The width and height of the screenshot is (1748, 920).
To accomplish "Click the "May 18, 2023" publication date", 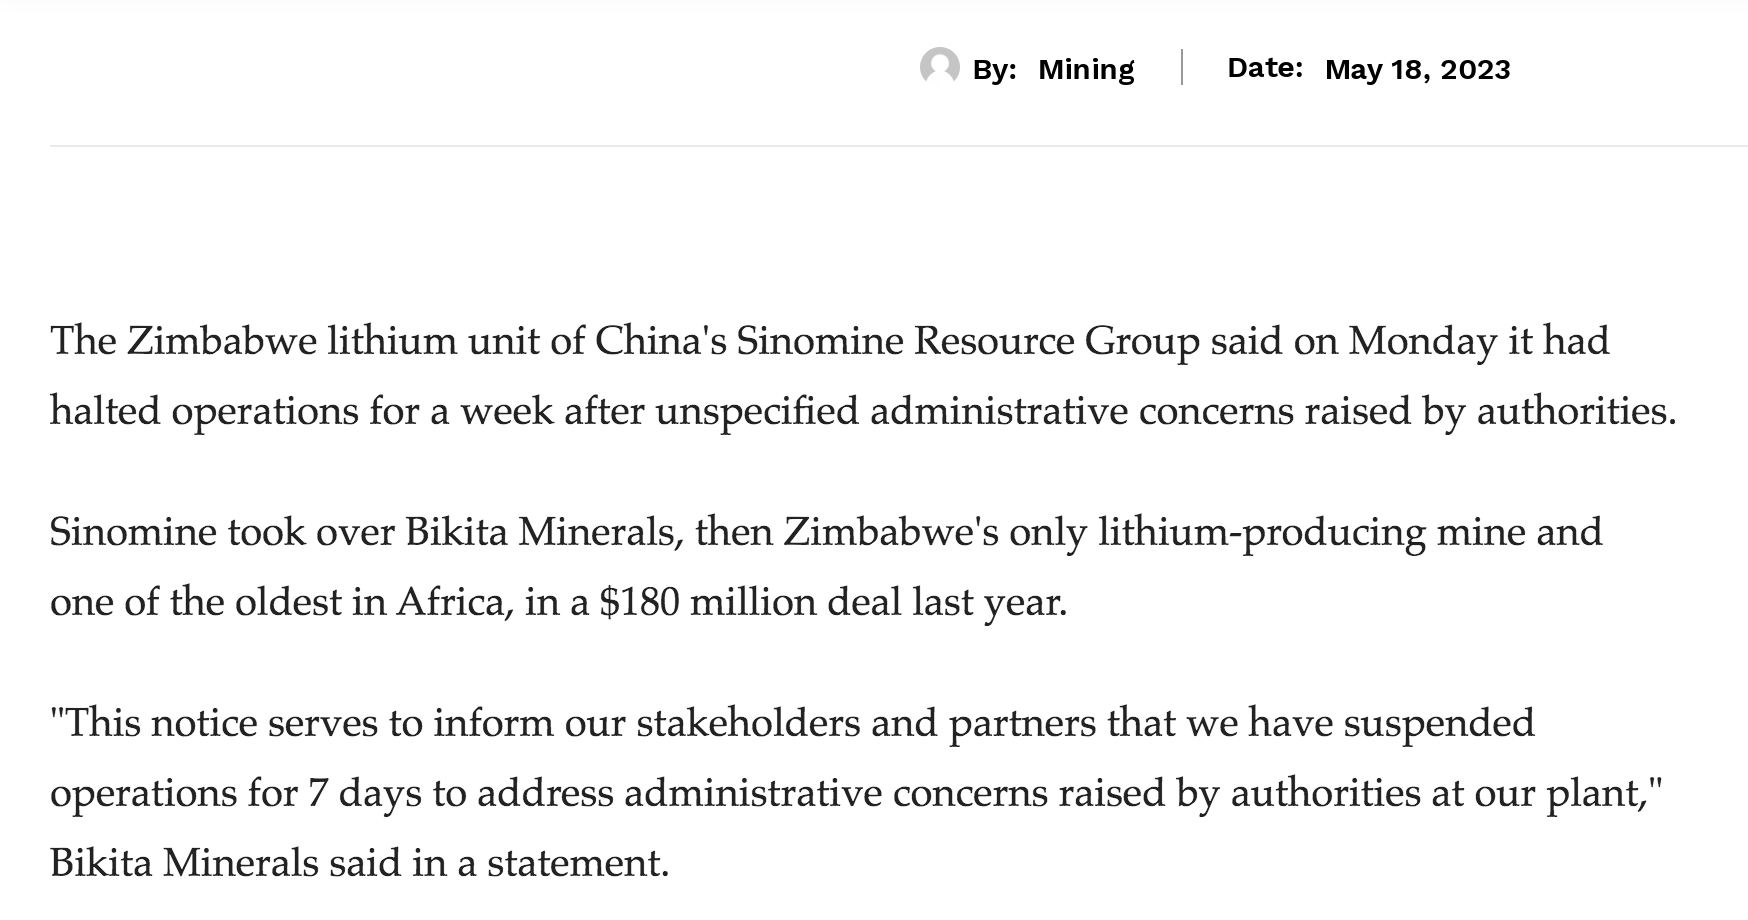I will click(1417, 69).
